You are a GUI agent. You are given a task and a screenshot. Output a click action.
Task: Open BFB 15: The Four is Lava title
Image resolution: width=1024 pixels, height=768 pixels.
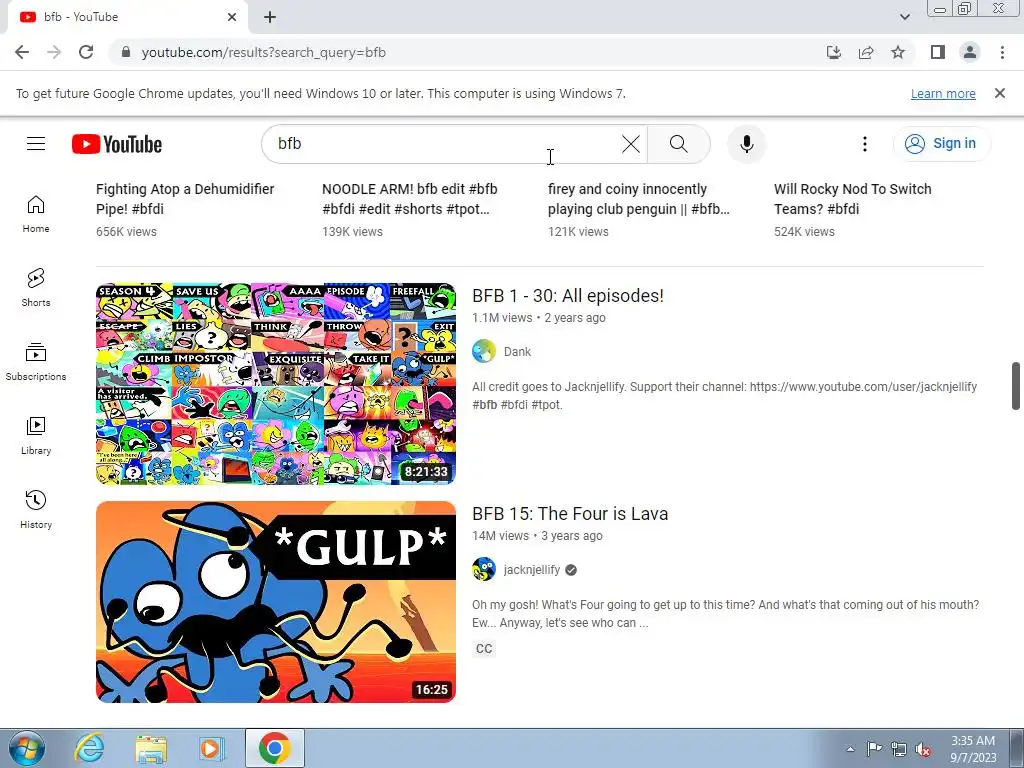coord(570,514)
